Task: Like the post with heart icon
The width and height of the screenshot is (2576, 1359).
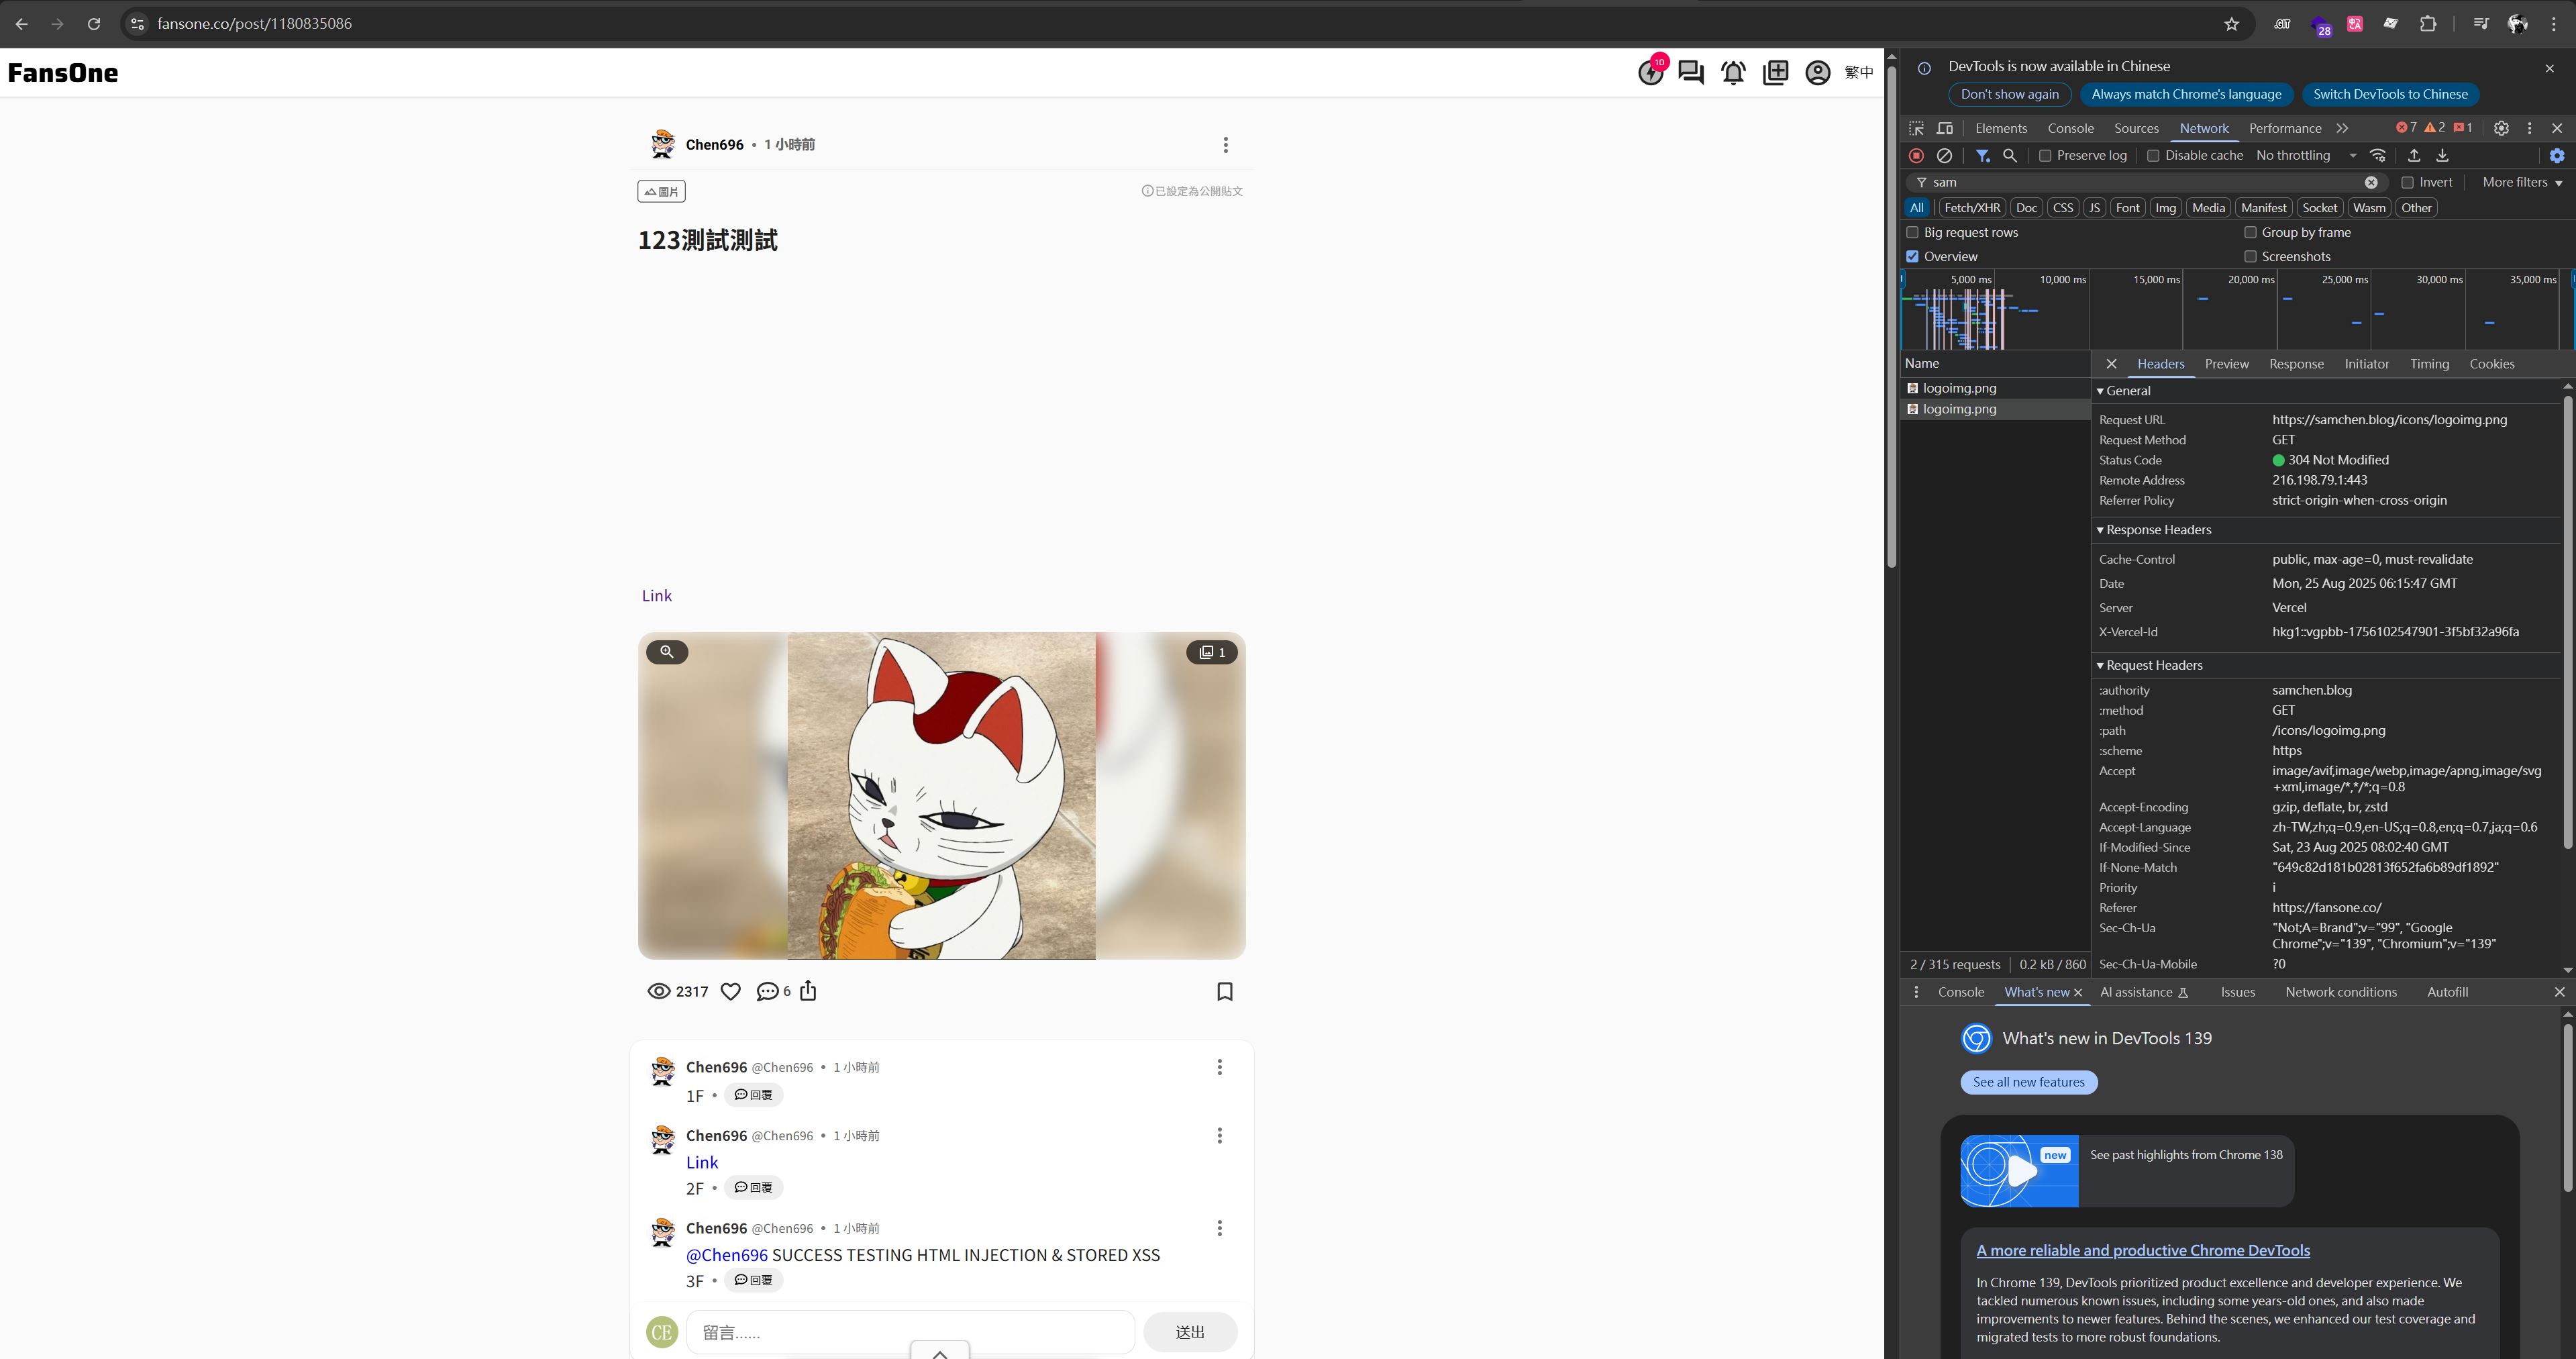Action: click(731, 991)
